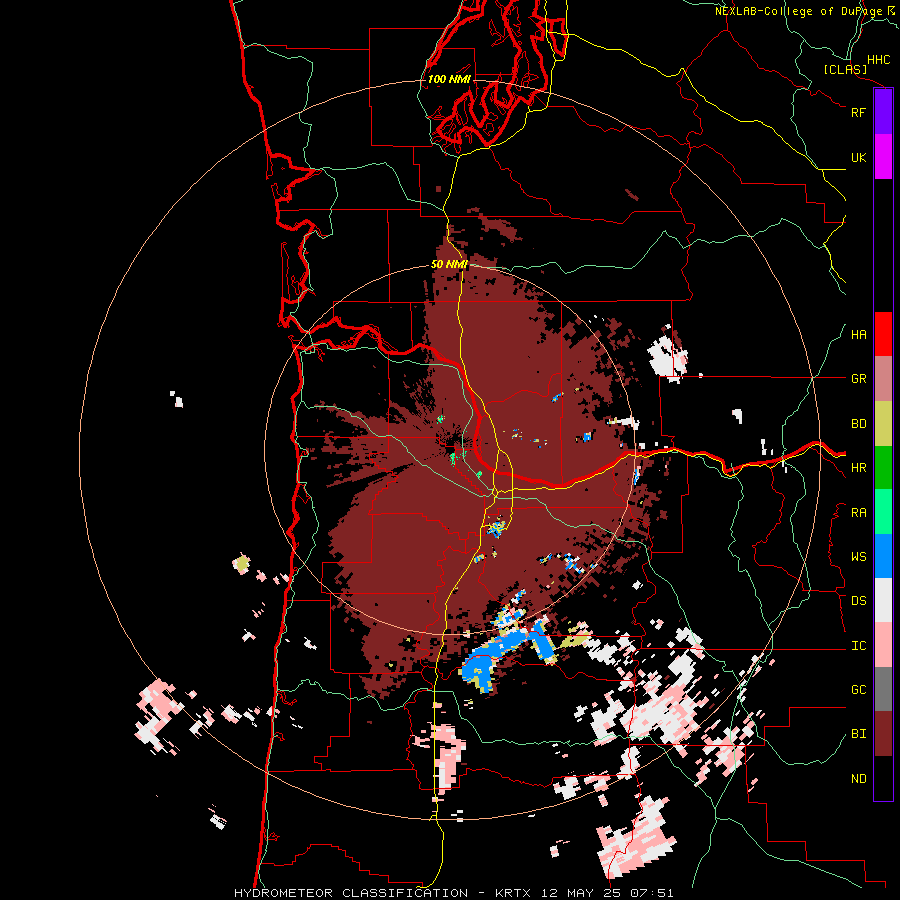Click the dark green HR legend swatch
This screenshot has height=900, width=900.
tap(883, 468)
